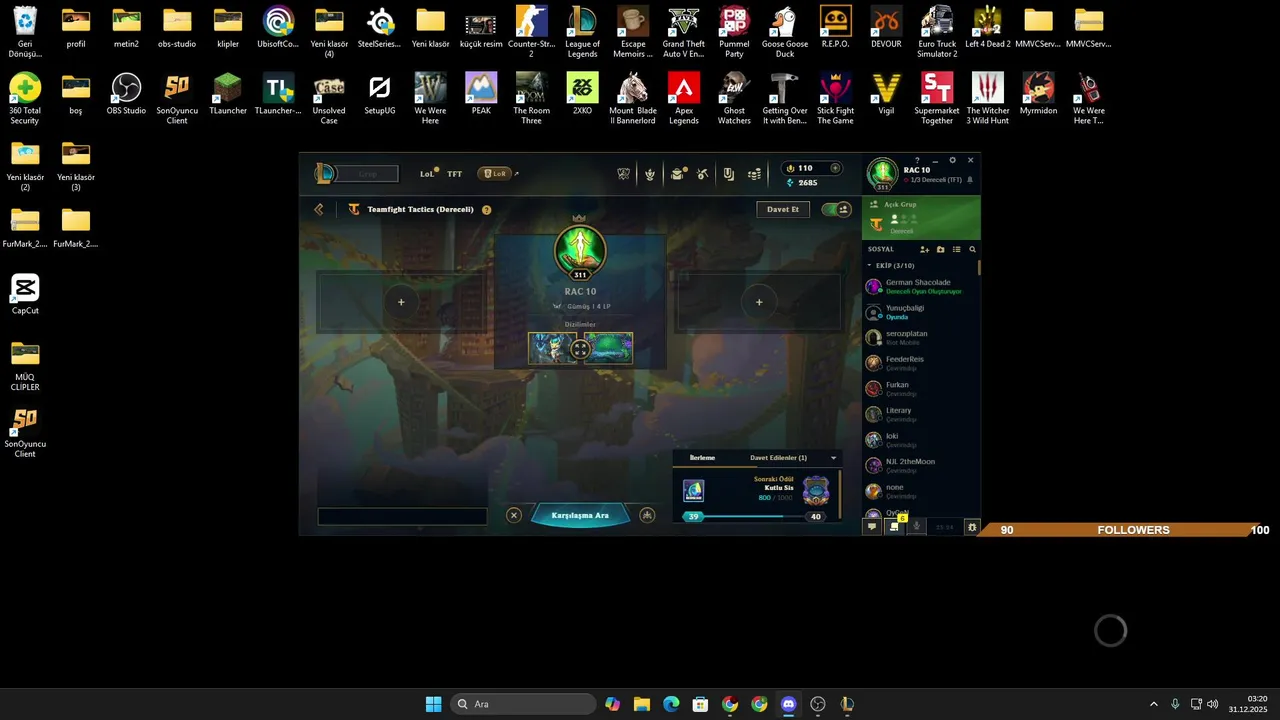The width and height of the screenshot is (1280, 720).
Task: Open the profile icon in client navigation
Action: tap(650, 174)
